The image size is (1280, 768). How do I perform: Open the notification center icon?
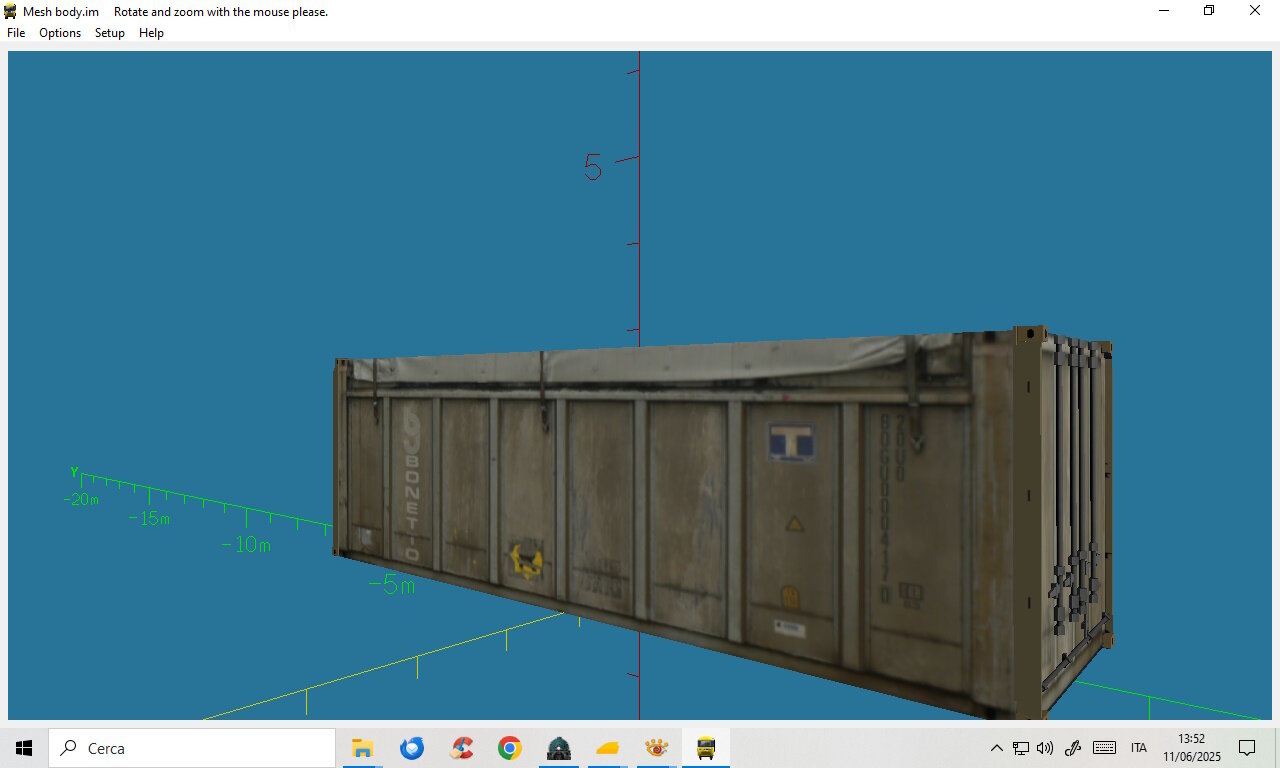1247,748
